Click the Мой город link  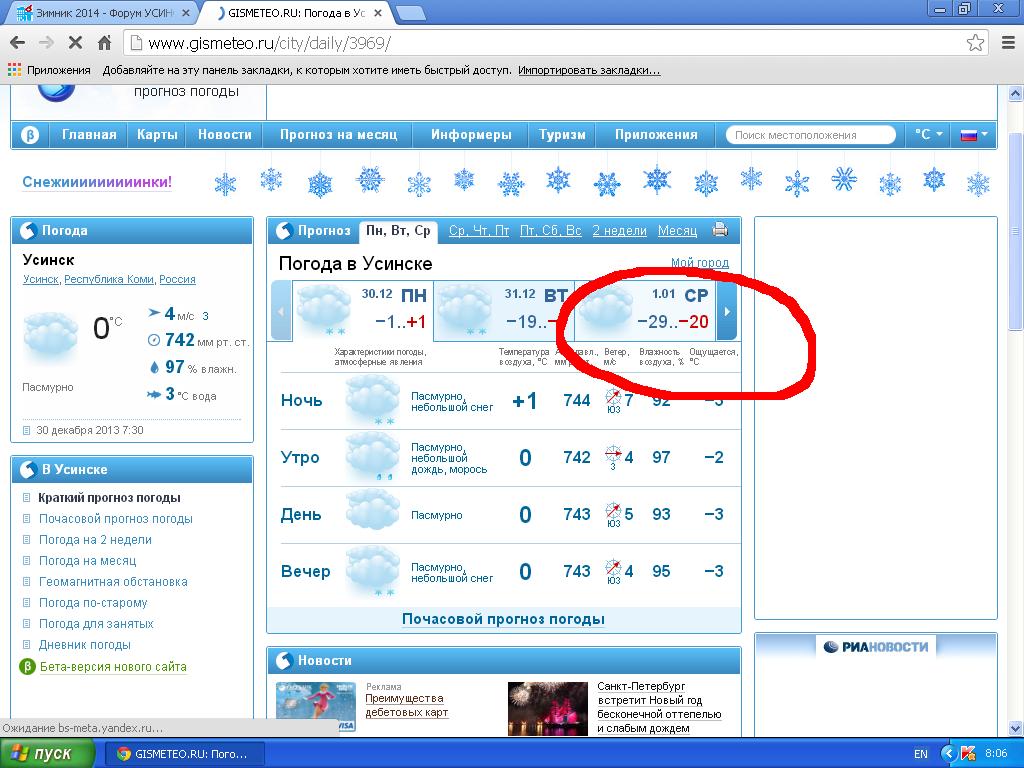coord(699,263)
